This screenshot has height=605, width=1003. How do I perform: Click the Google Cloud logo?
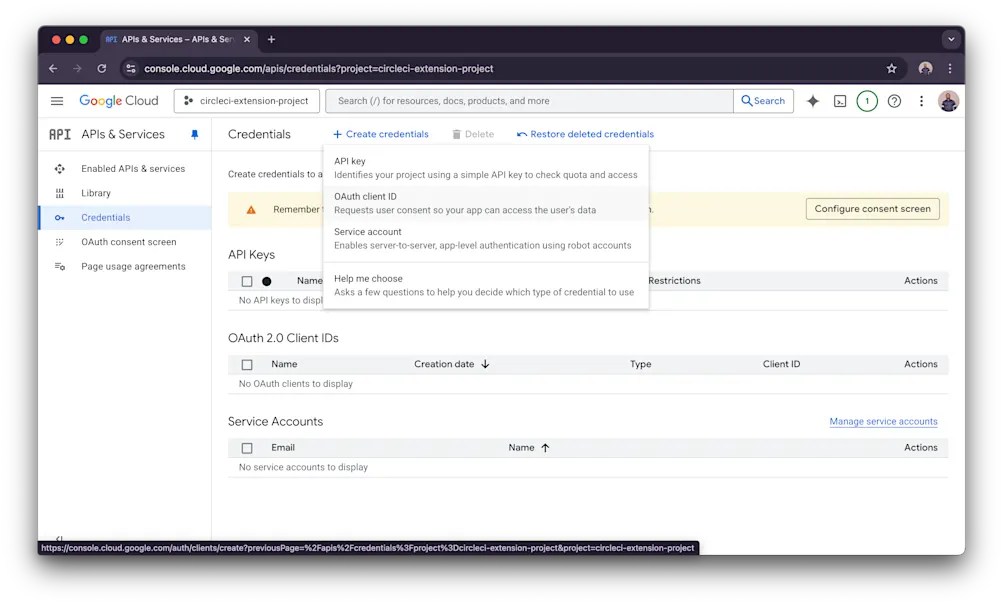point(119,101)
